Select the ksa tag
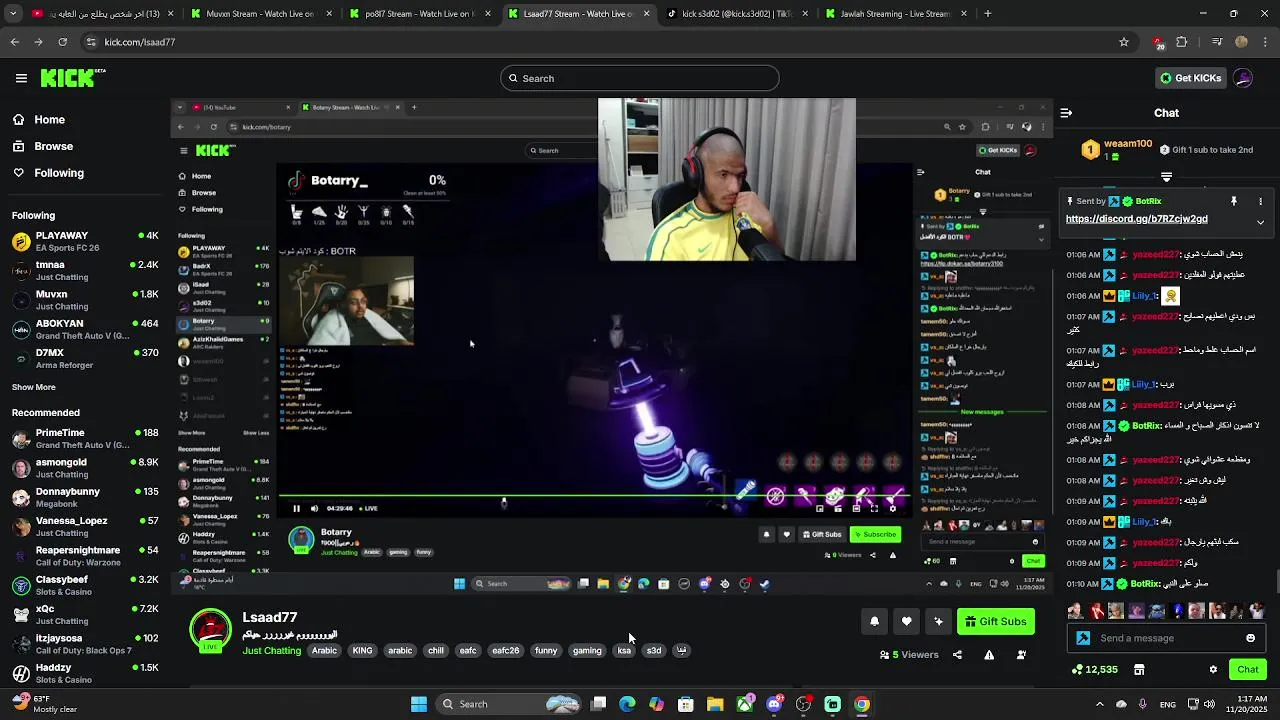This screenshot has height=720, width=1280. [x=624, y=650]
